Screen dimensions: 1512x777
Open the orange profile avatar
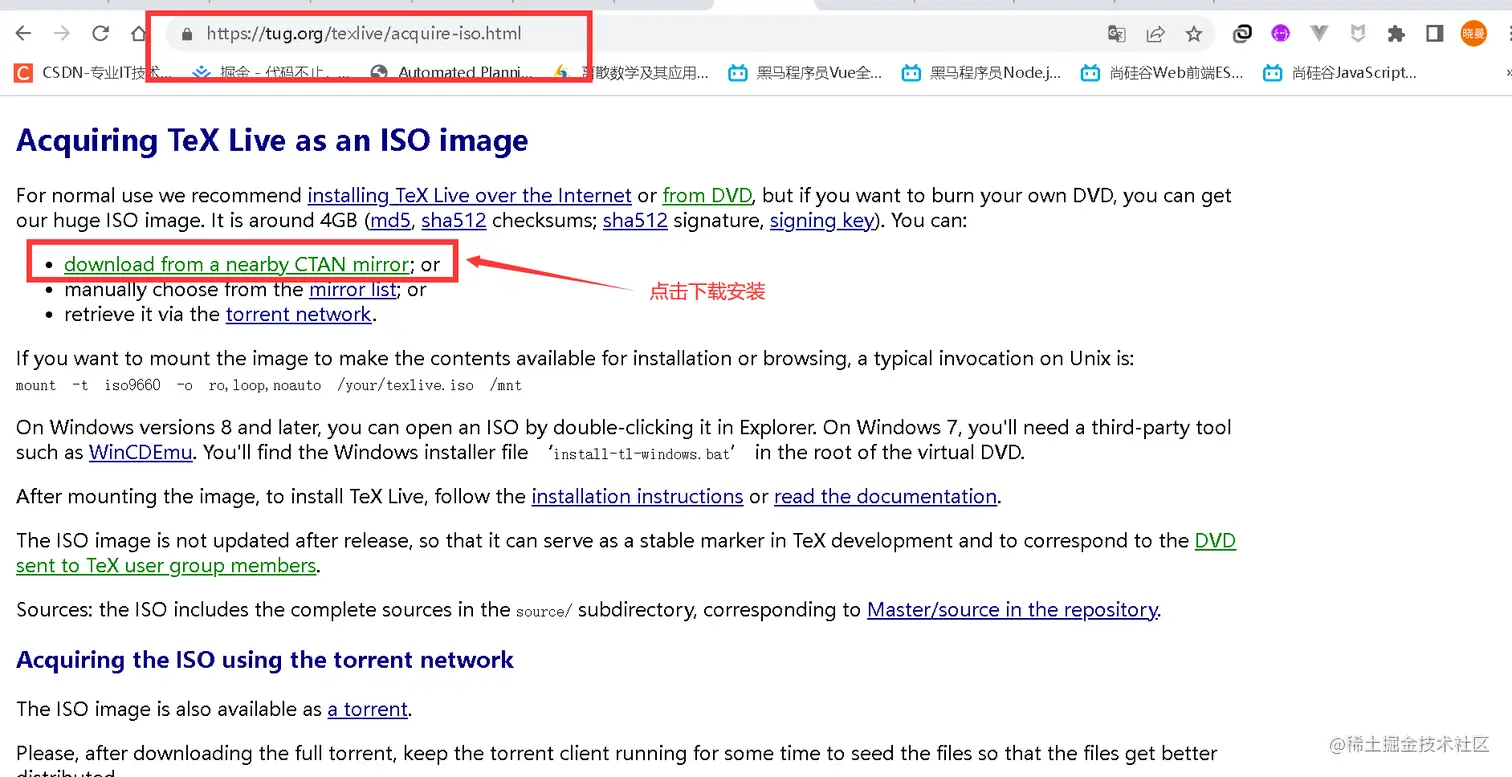(1474, 34)
